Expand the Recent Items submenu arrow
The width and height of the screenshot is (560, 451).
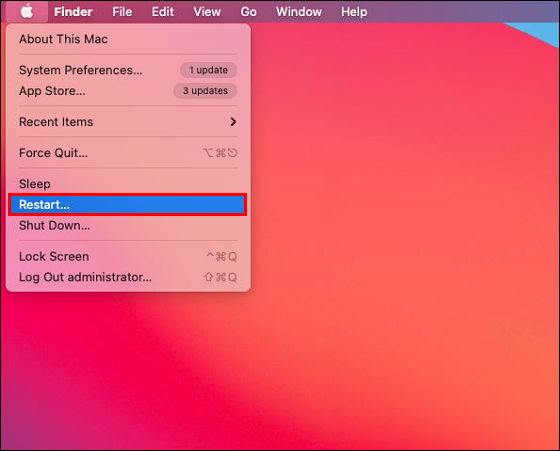click(233, 122)
